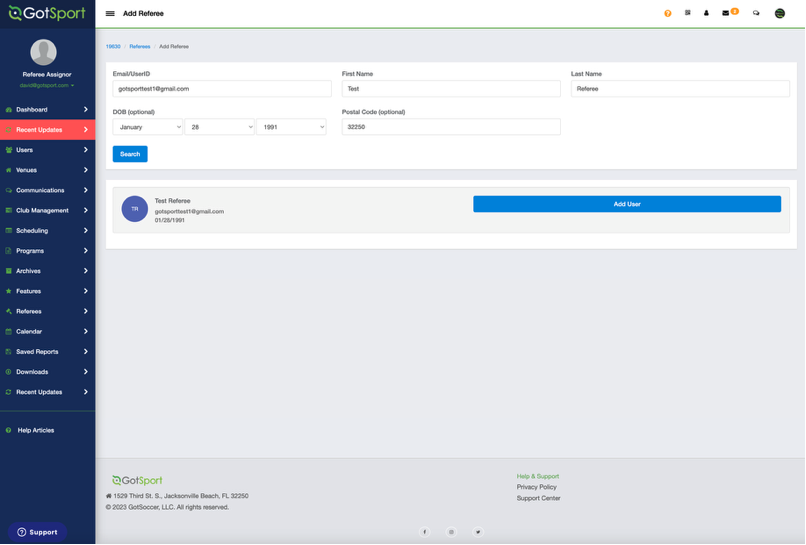Click the round account logo in header

tap(780, 14)
